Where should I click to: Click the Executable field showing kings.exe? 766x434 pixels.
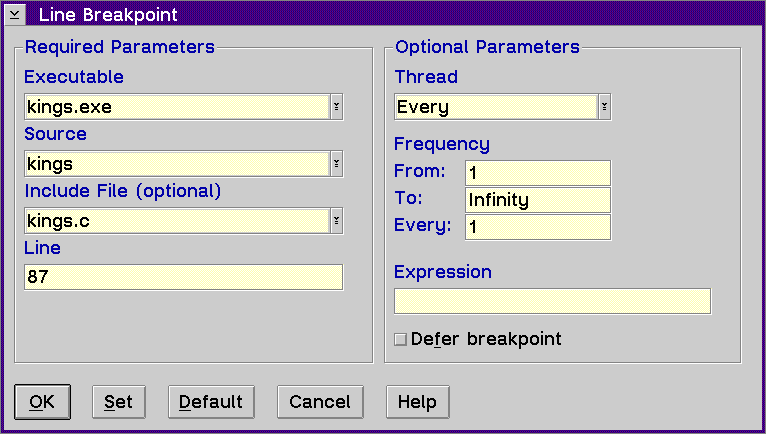click(x=177, y=107)
